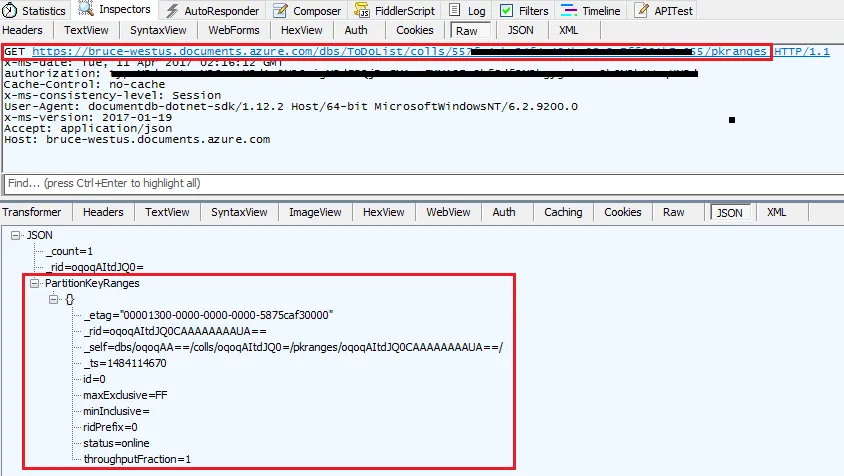
Task: Open the response Raw tab
Action: pyautogui.click(x=673, y=212)
